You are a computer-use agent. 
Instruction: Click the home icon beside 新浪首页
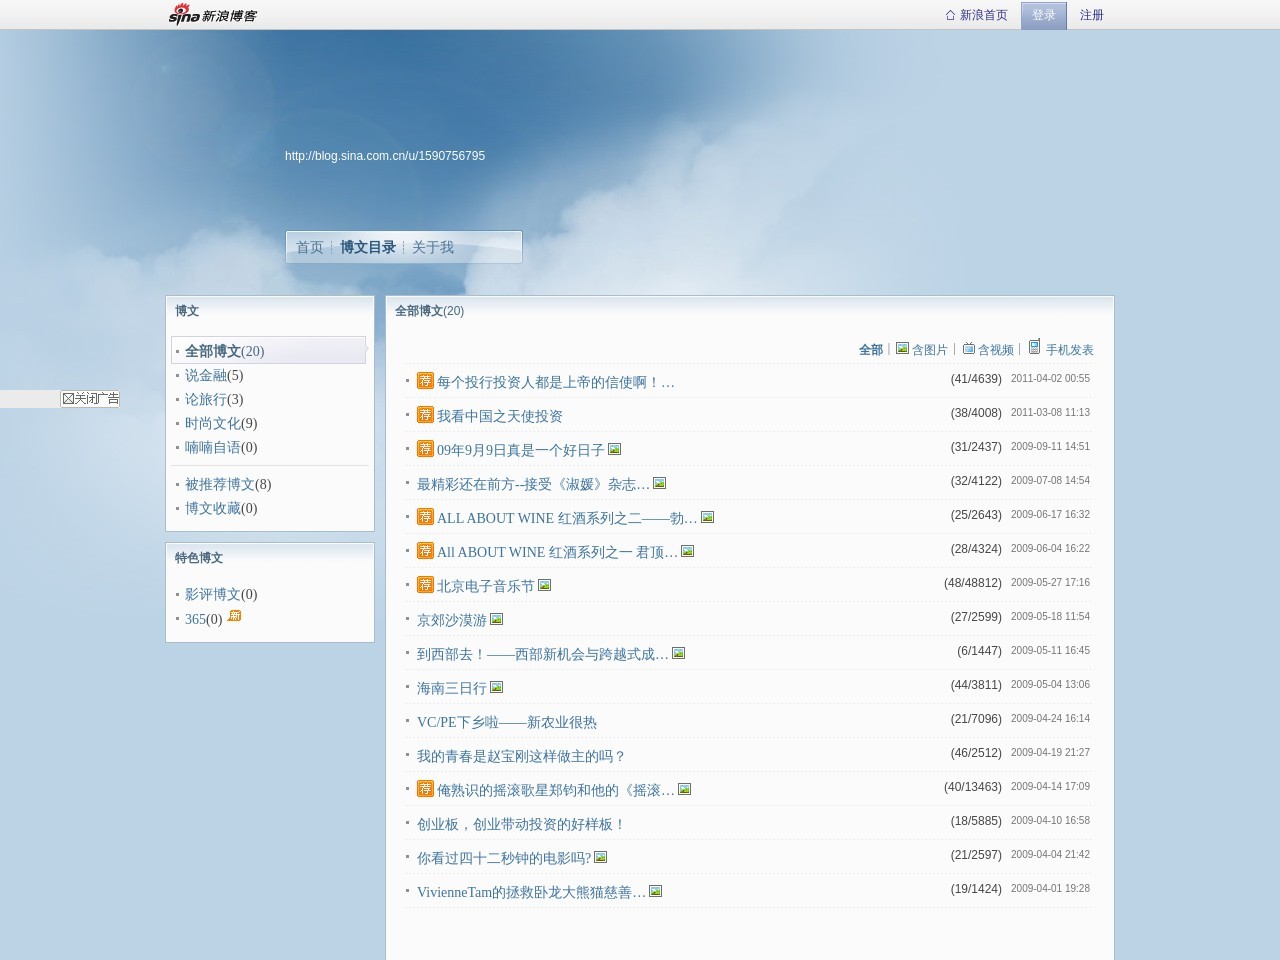click(948, 15)
